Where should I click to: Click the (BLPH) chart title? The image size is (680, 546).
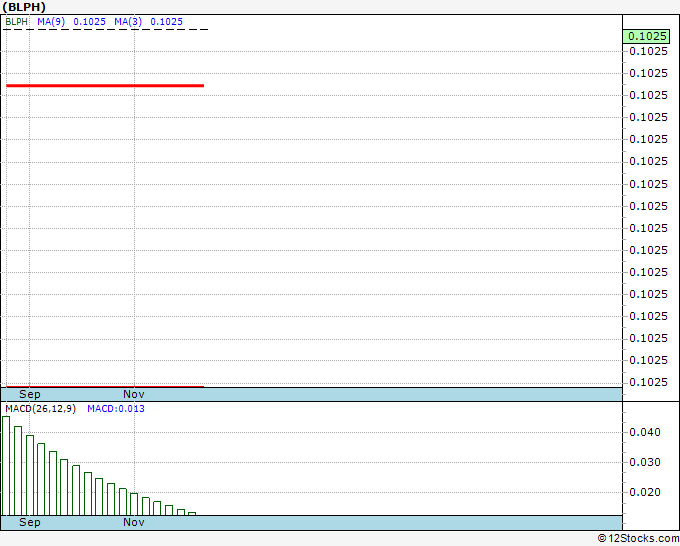[x=24, y=7]
